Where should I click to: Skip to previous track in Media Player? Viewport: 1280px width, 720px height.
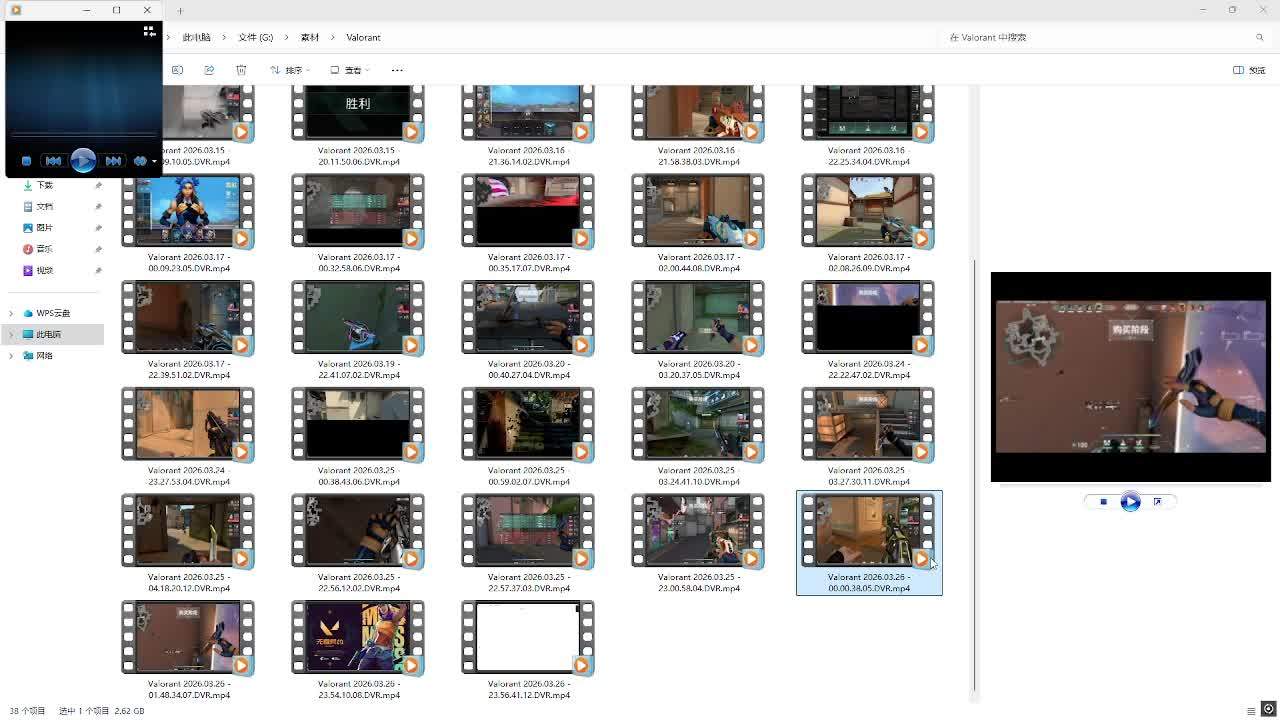tap(53, 161)
